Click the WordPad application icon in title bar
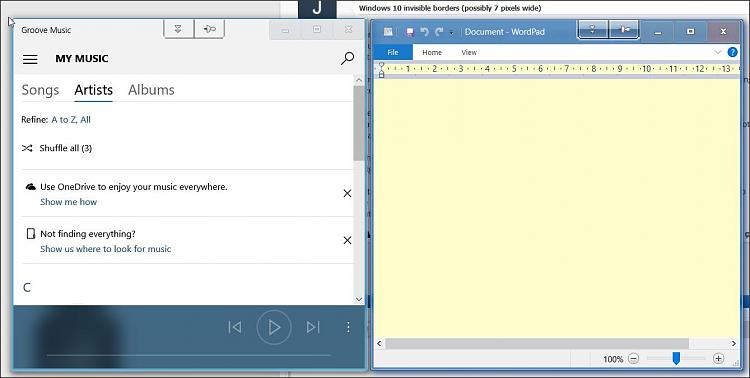This screenshot has height=378, width=750. pyautogui.click(x=388, y=32)
